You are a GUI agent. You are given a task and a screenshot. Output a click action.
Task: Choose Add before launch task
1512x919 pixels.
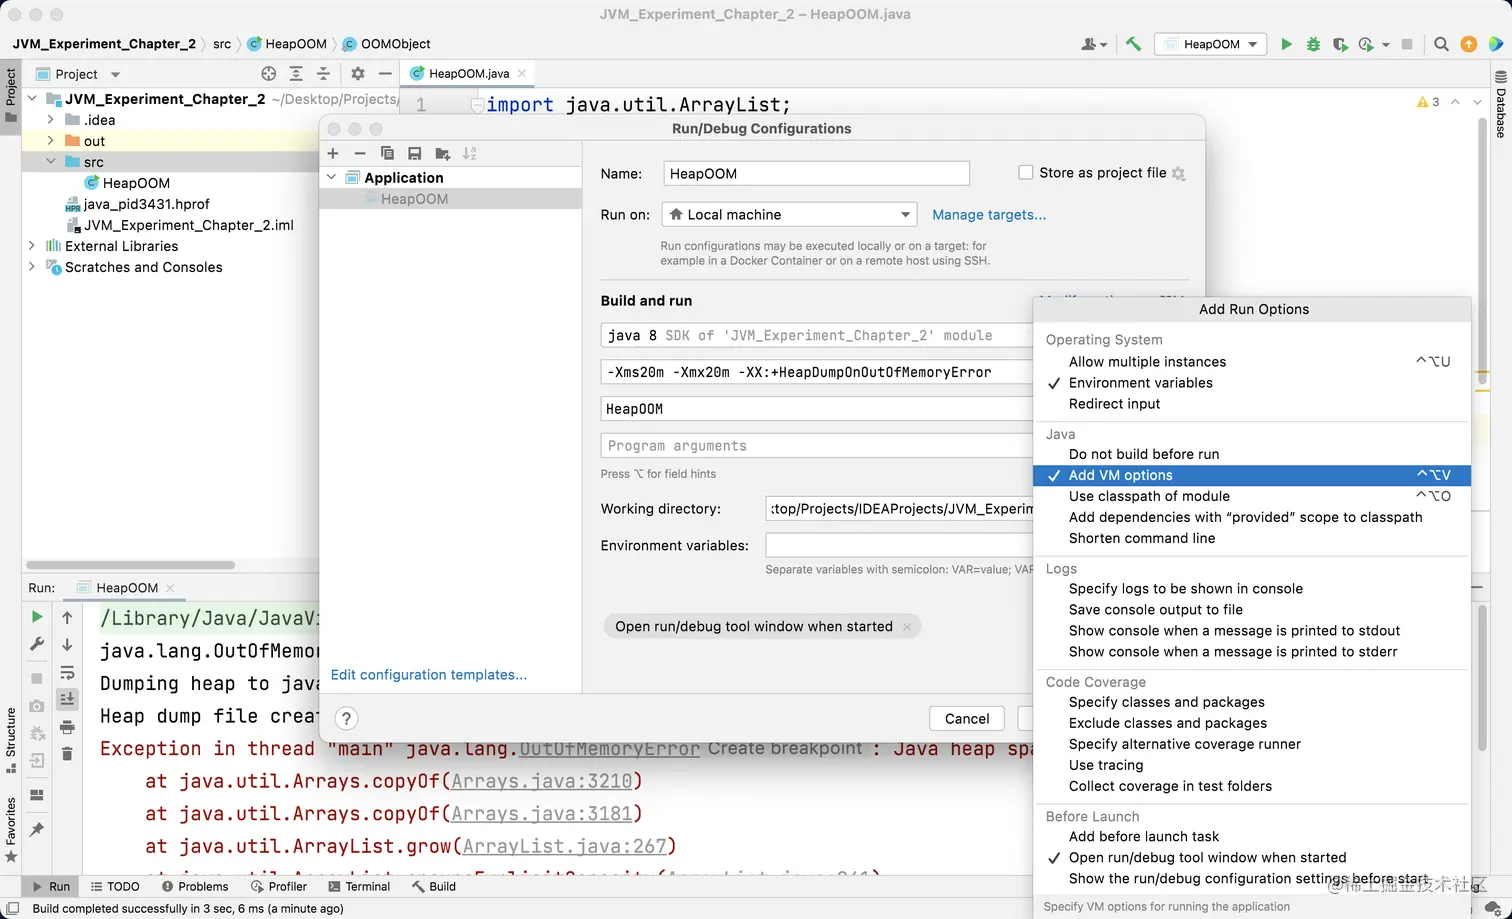click(x=1252, y=837)
